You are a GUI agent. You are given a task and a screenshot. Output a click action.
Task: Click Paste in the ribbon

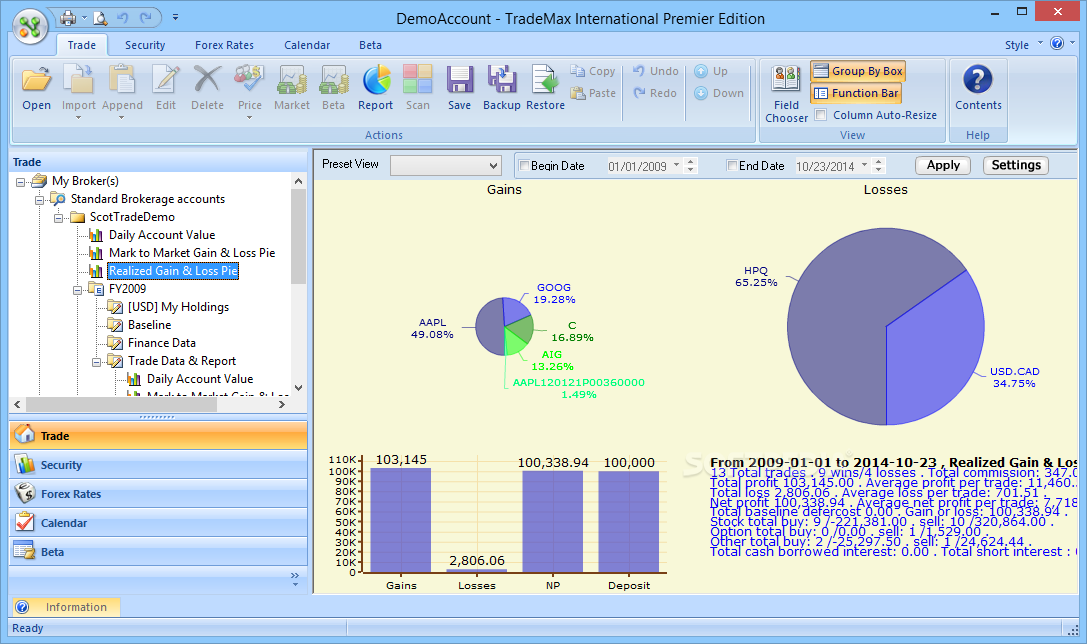593,93
